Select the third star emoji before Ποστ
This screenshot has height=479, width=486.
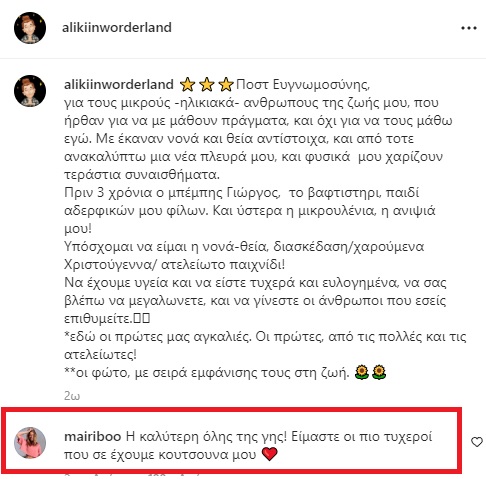click(x=226, y=85)
